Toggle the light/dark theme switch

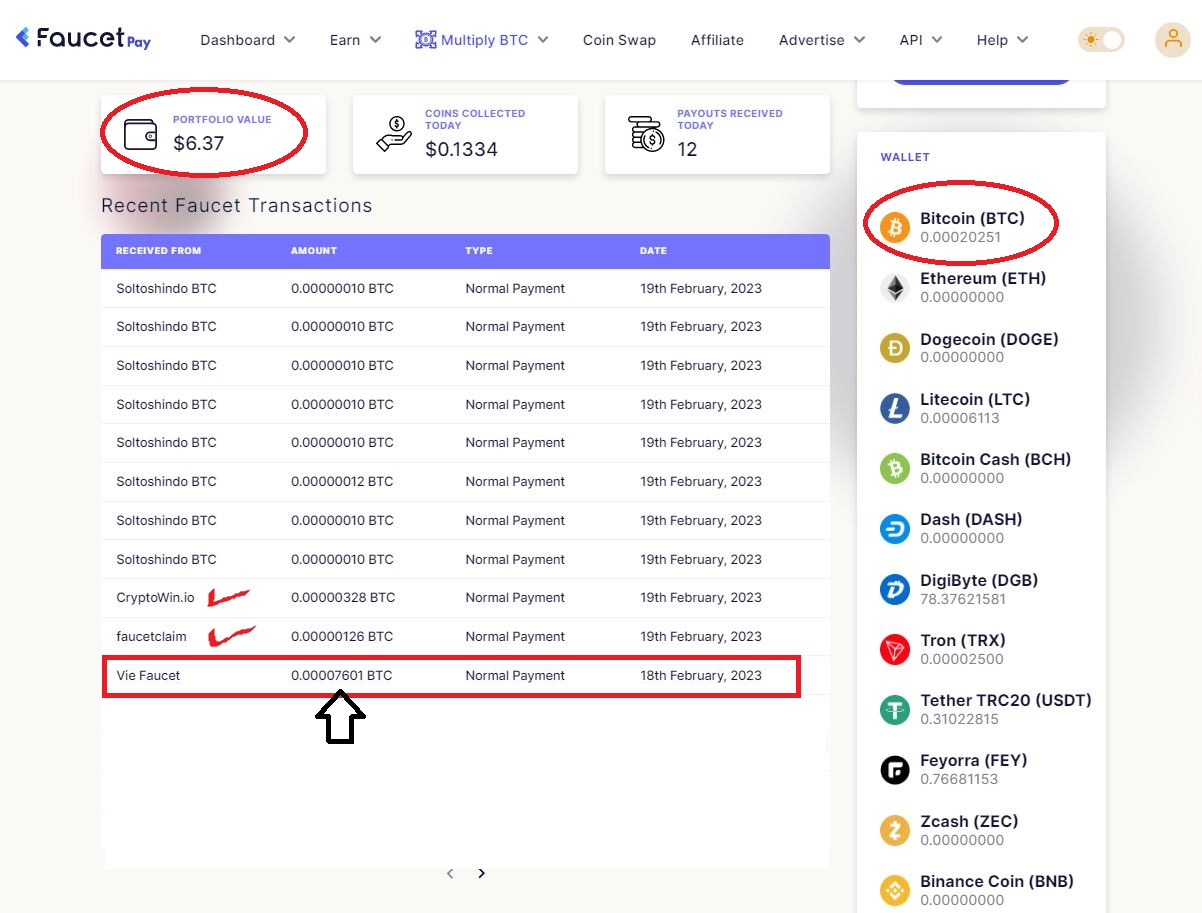(1101, 40)
